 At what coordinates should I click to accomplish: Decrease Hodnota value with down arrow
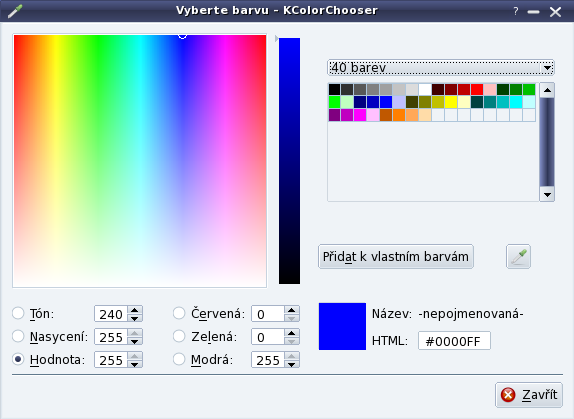coord(135,364)
